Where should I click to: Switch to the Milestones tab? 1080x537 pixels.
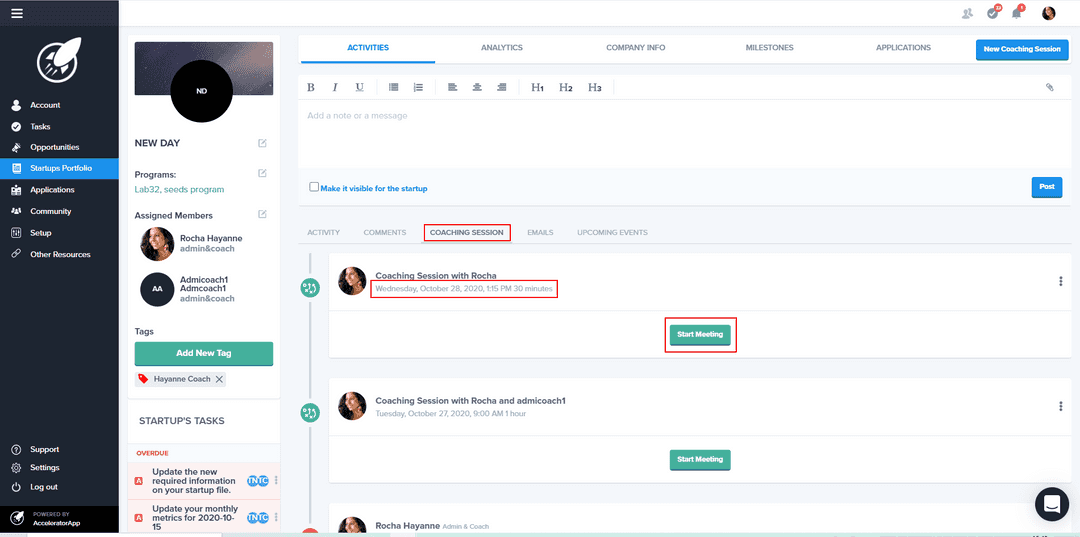769,48
